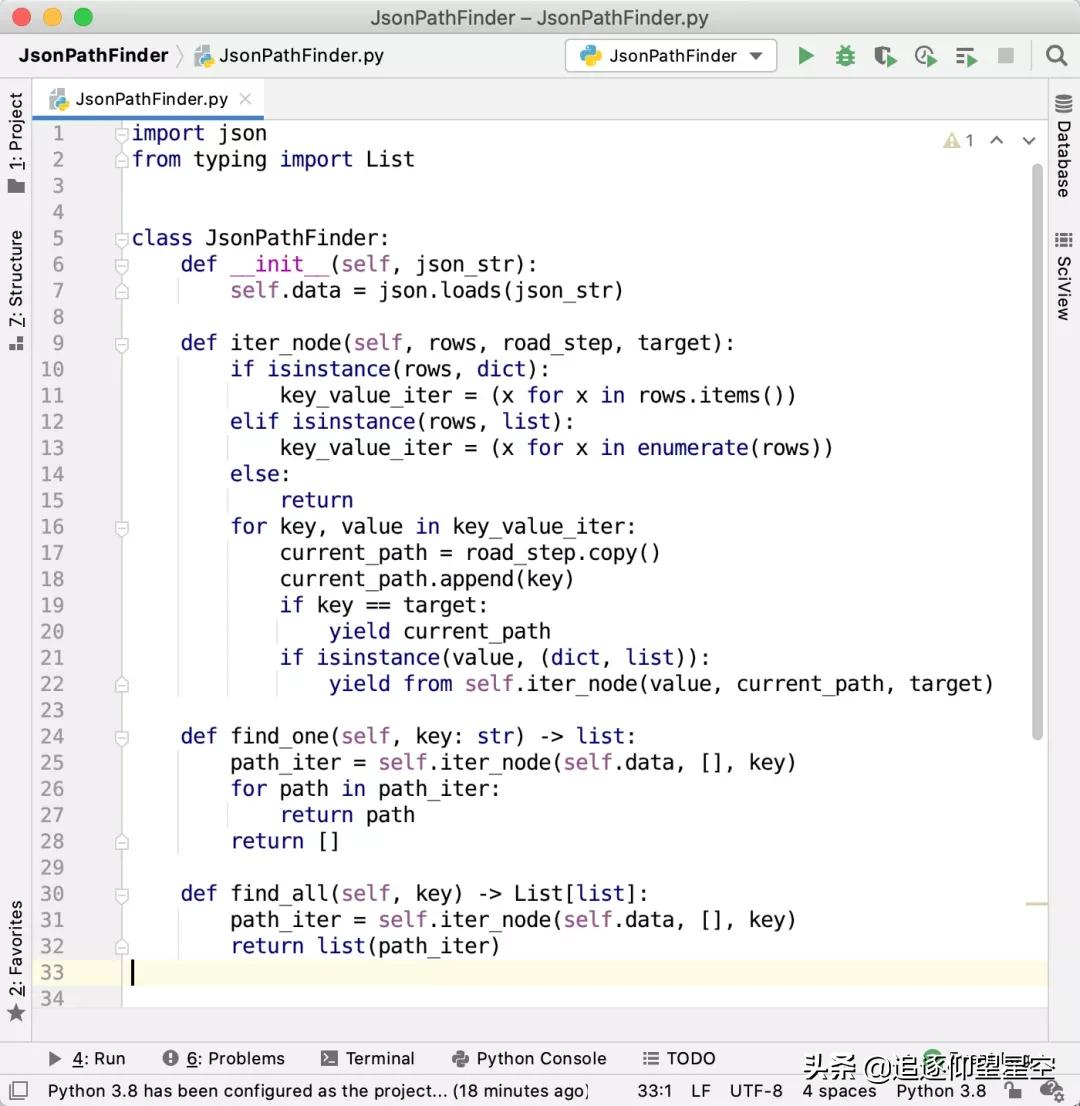The image size is (1080, 1106).
Task: Select JsonPathFinder.py breadcrumb in navigation bar
Action: (290, 56)
